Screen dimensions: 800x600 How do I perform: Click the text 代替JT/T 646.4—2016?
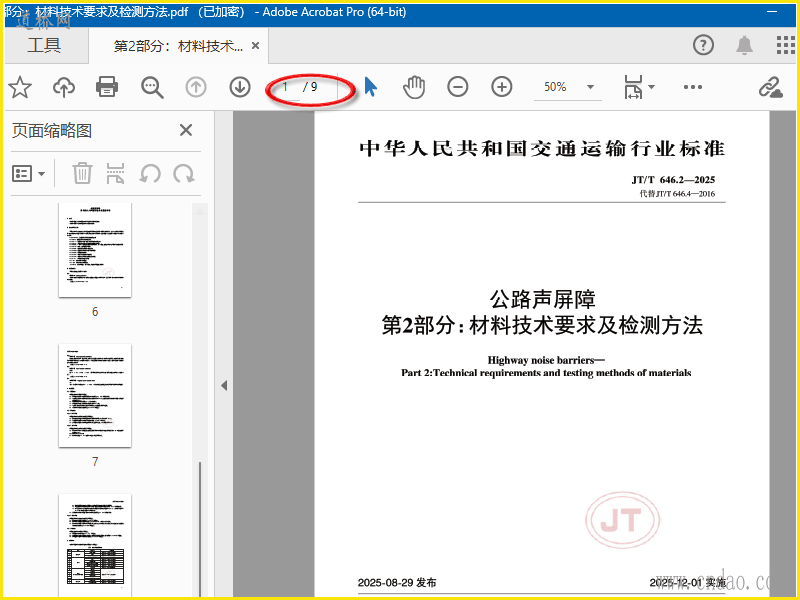pos(677,194)
